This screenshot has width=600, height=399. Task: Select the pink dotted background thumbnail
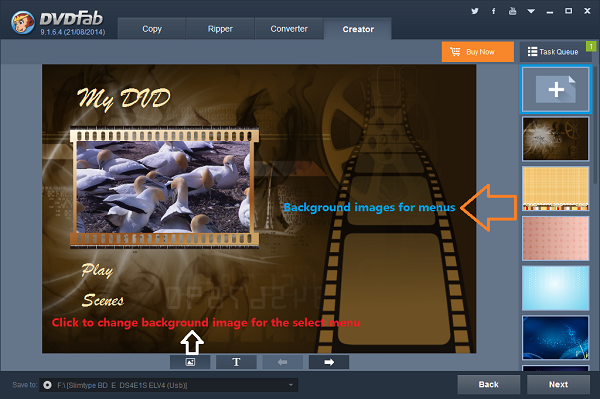coord(556,238)
